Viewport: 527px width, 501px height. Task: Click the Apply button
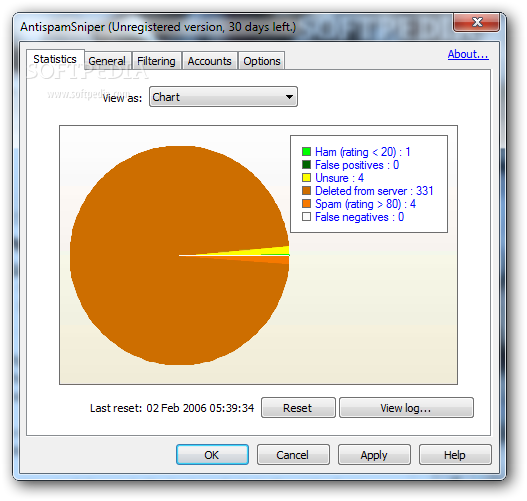pyautogui.click(x=374, y=455)
